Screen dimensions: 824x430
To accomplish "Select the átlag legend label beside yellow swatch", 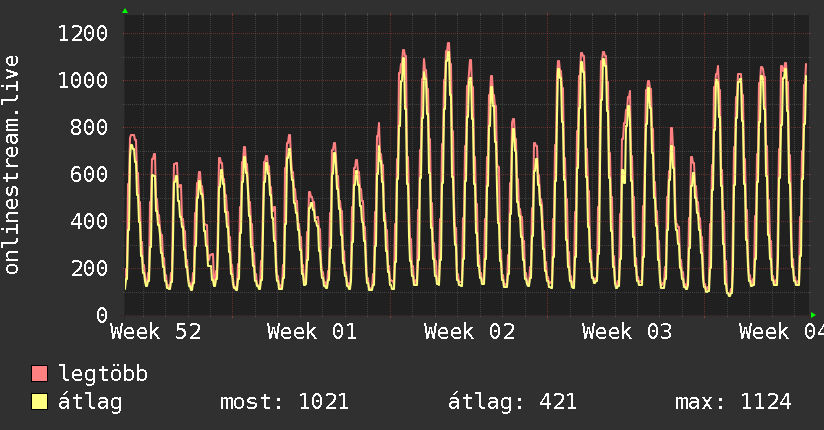I will [x=90, y=402].
